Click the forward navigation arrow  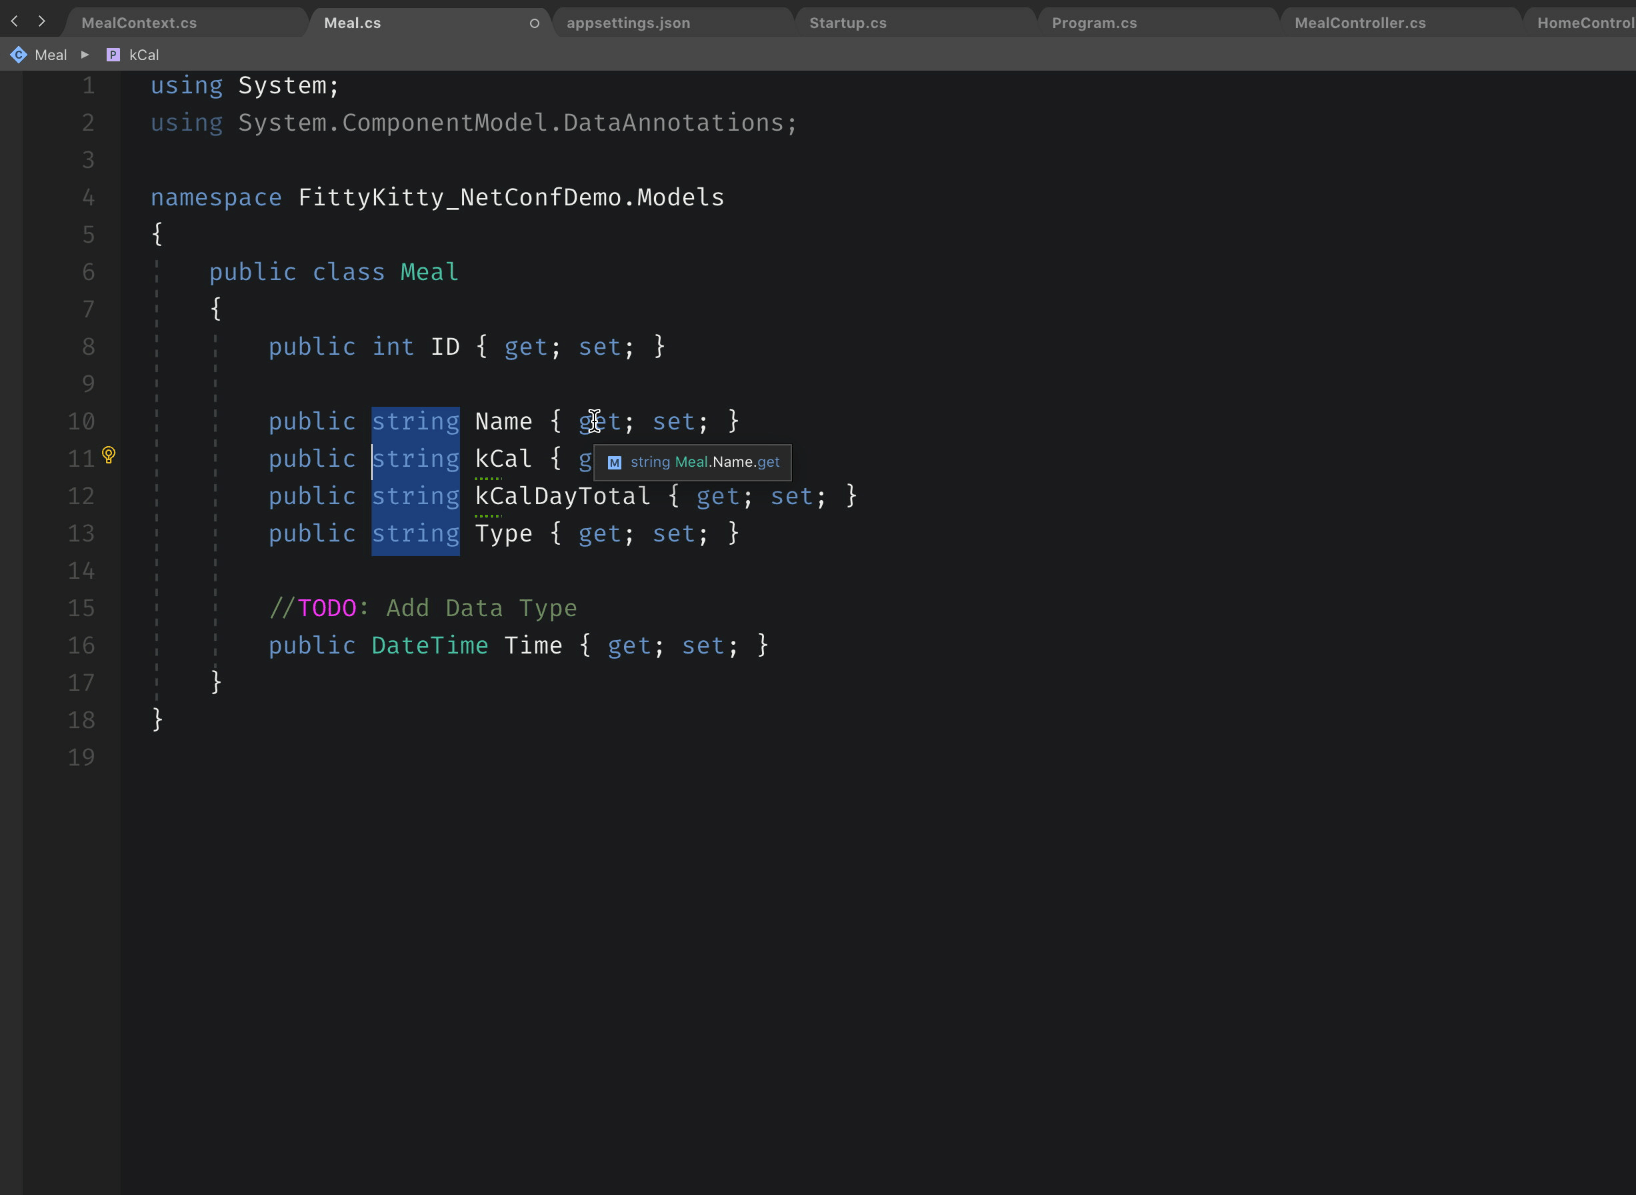tap(42, 21)
